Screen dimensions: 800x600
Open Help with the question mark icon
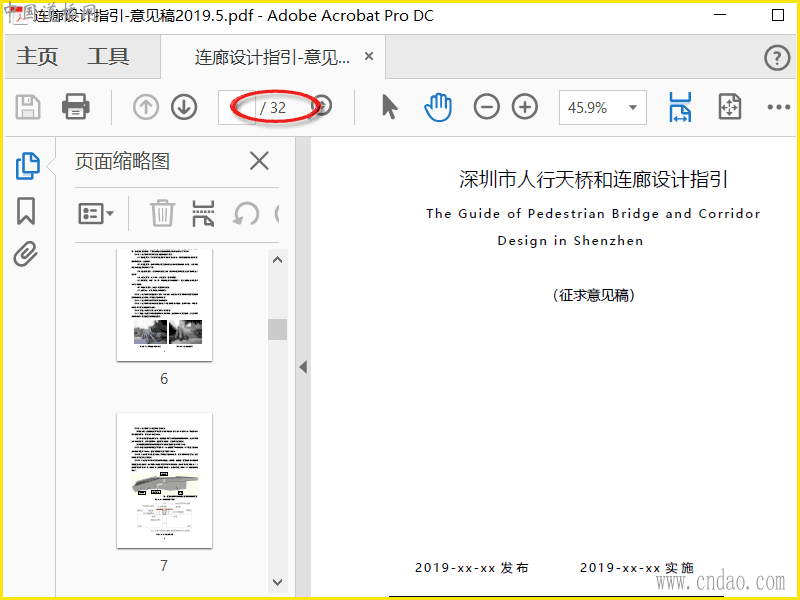(x=777, y=58)
